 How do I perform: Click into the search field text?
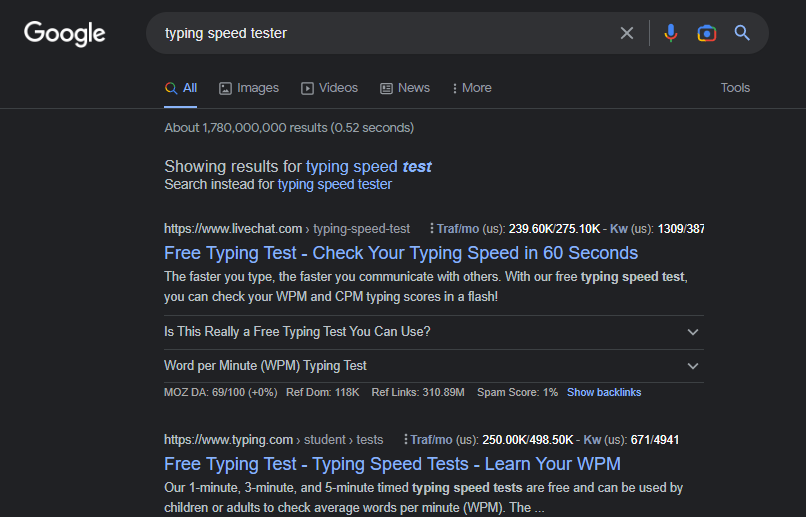pyautogui.click(x=226, y=33)
